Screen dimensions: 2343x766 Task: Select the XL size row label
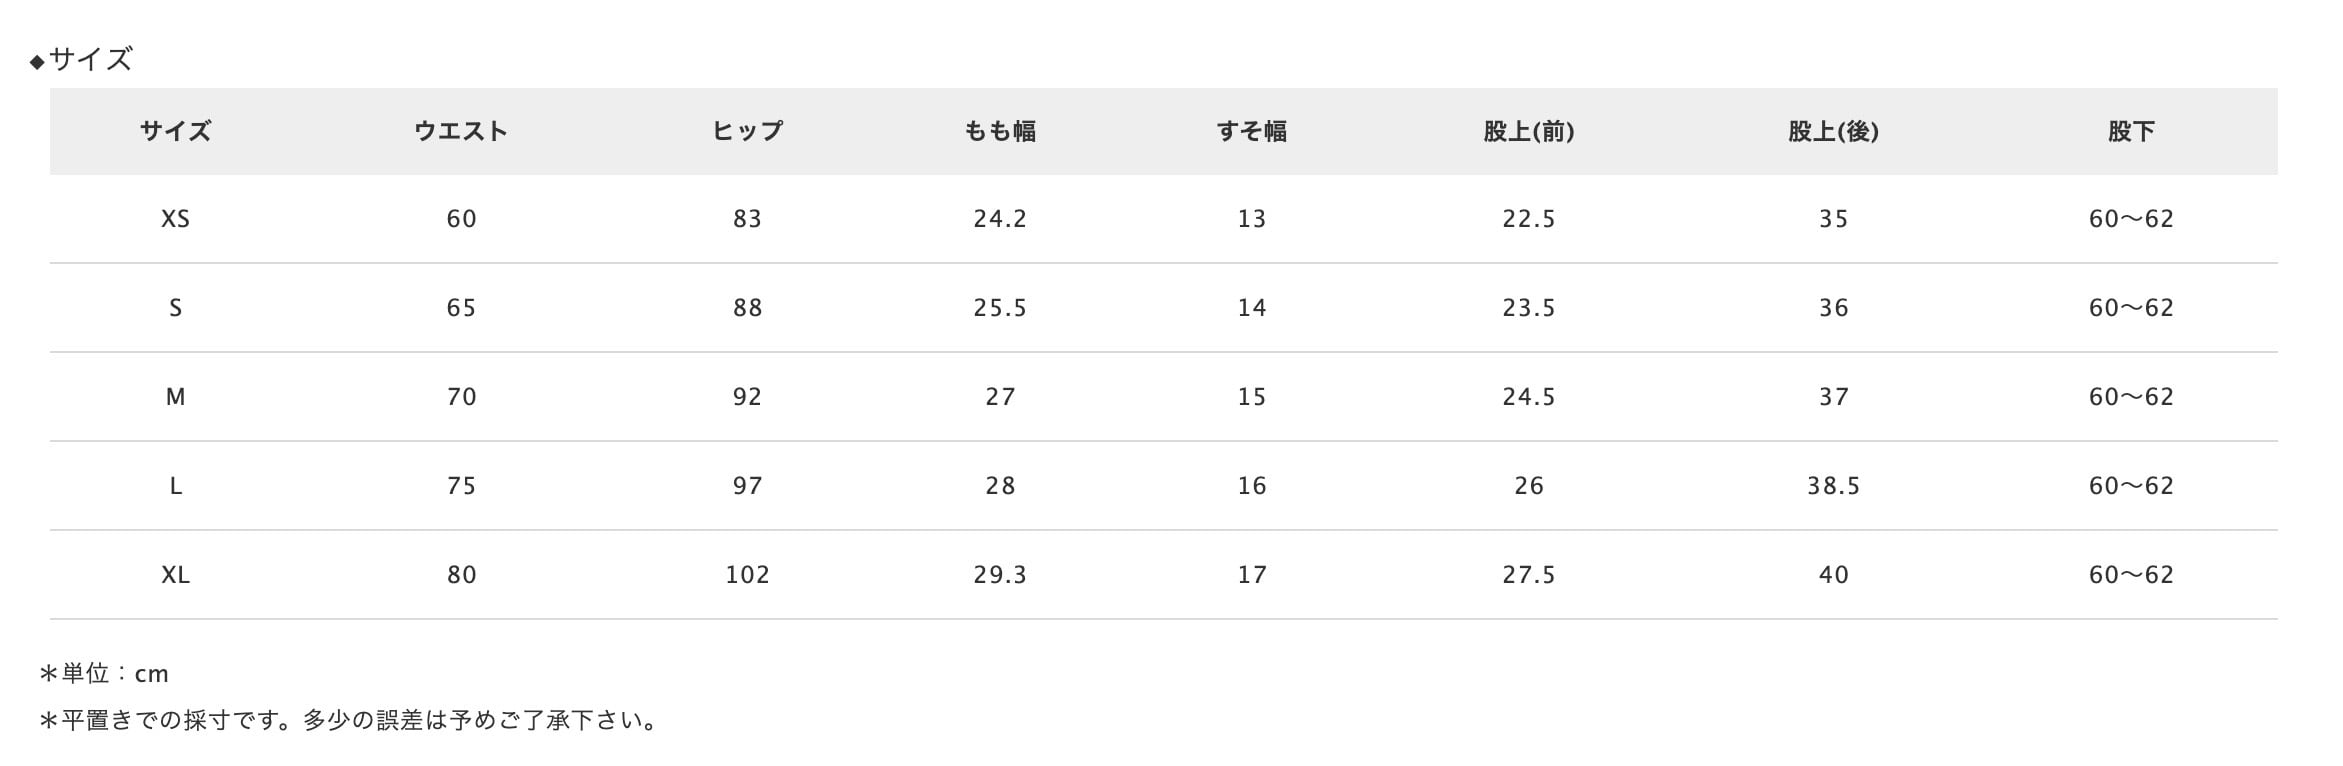(x=175, y=575)
